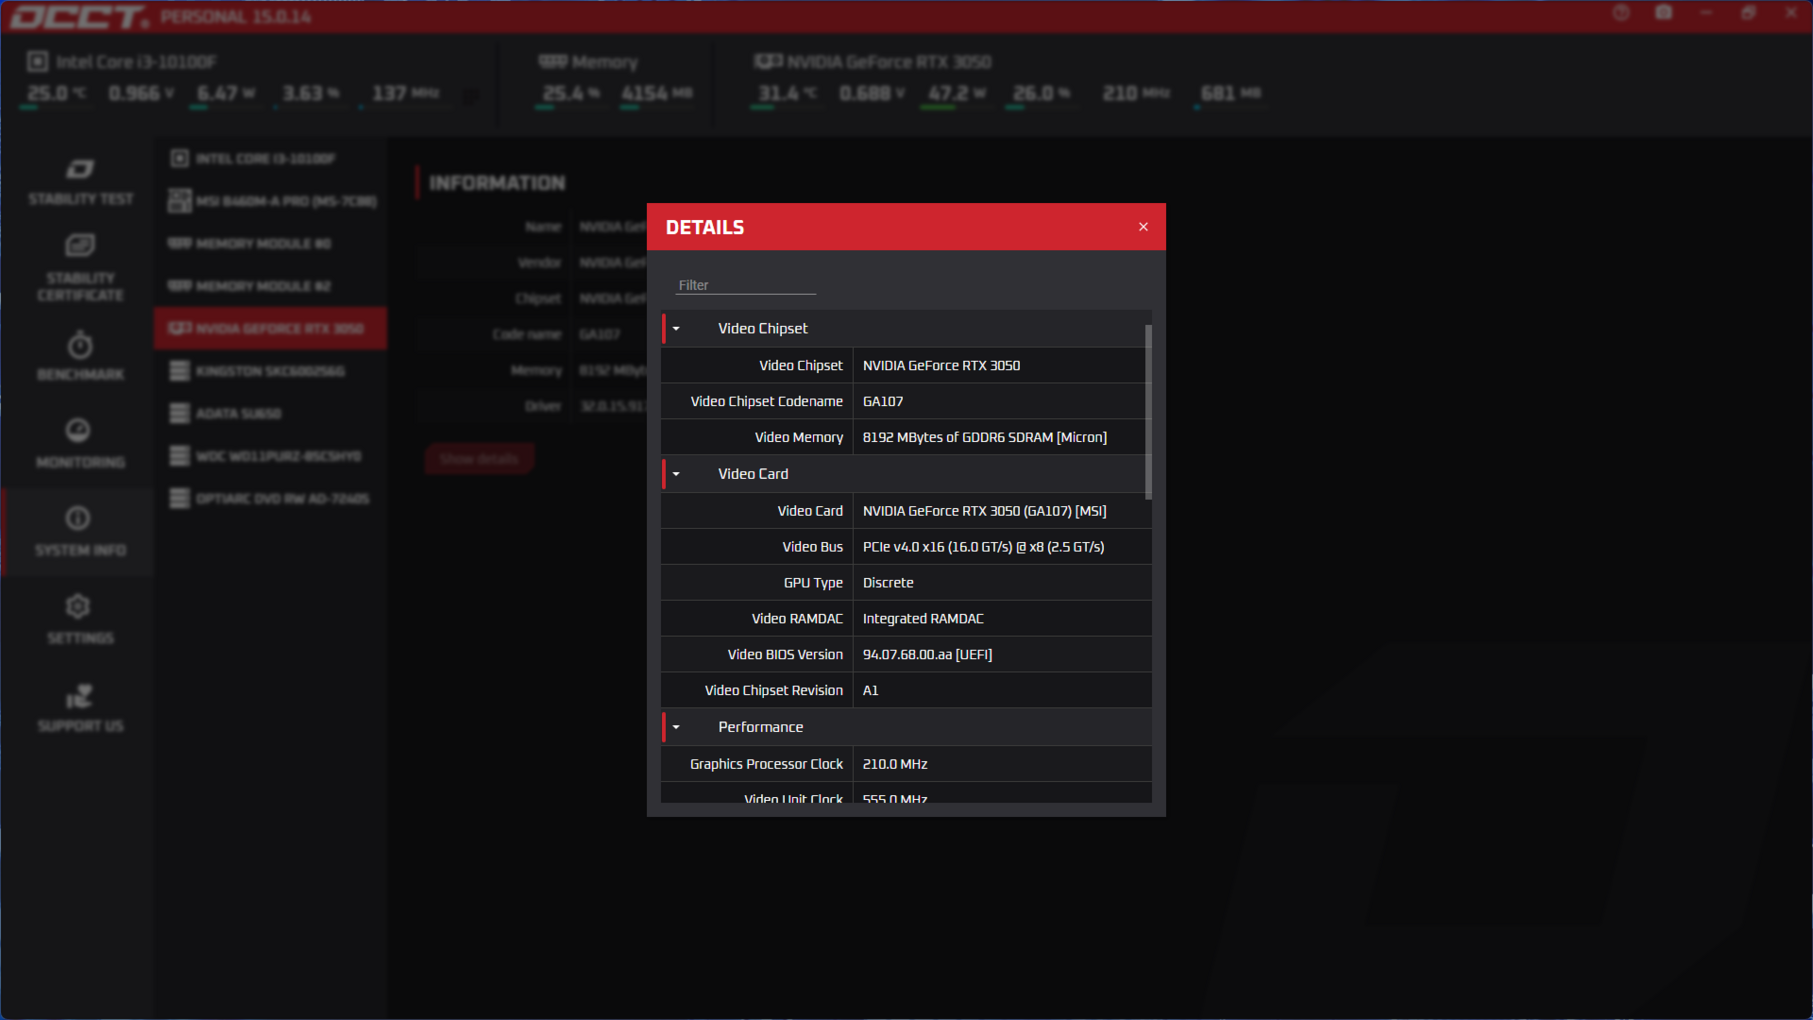Select the Video BIOS version value
The height and width of the screenshot is (1020, 1813).
(x=927, y=655)
